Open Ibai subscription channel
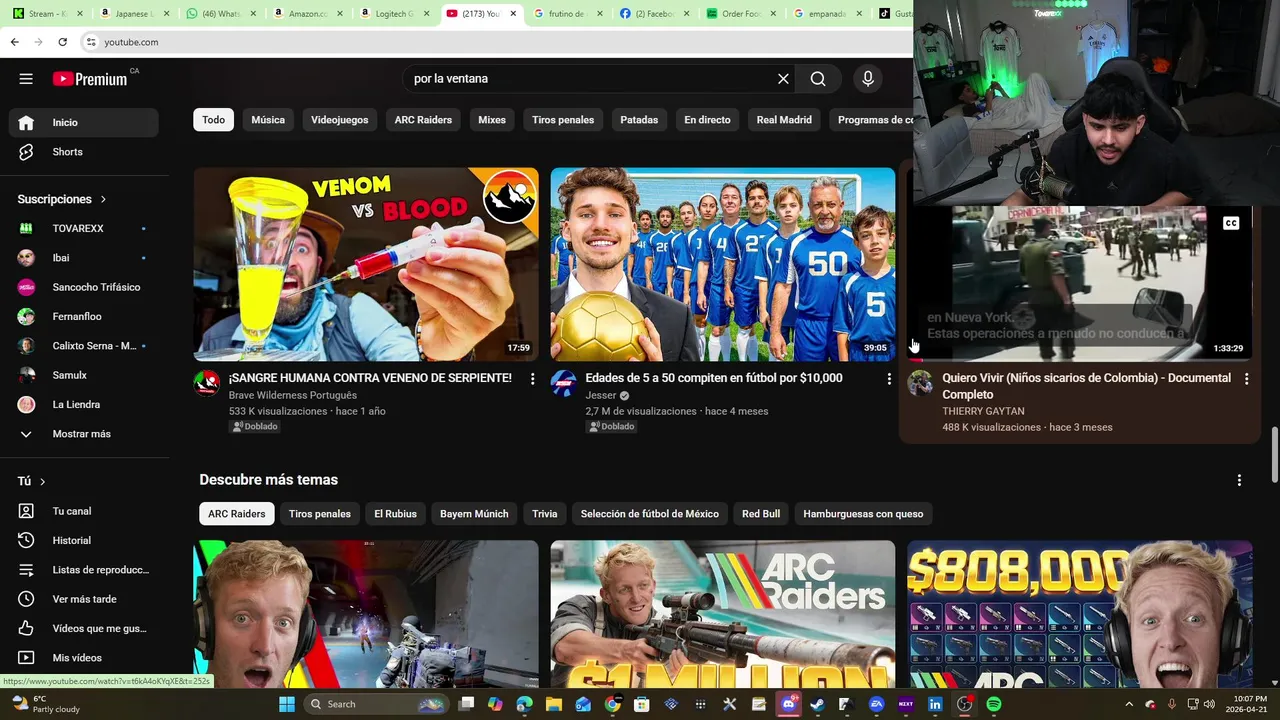This screenshot has height=720, width=1280. pyautogui.click(x=84, y=258)
